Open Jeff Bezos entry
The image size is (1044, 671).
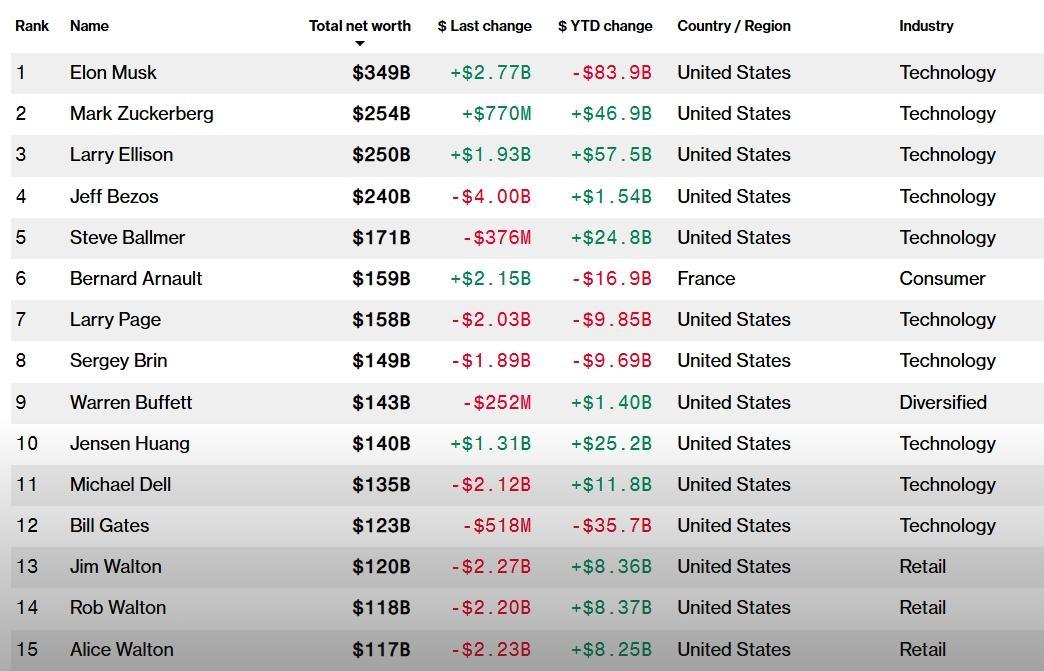[114, 197]
